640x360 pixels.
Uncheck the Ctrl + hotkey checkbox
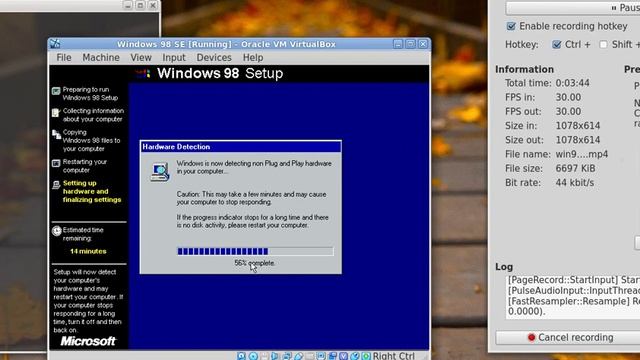(x=556, y=44)
